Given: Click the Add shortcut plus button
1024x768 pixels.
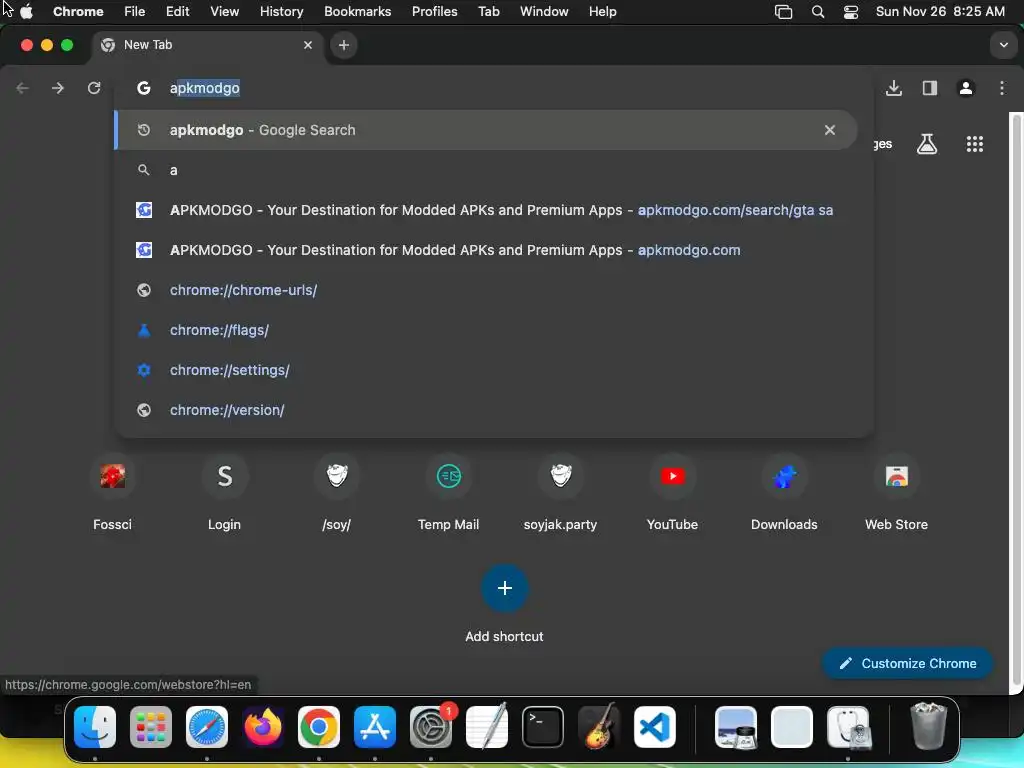Looking at the screenshot, I should pos(504,588).
